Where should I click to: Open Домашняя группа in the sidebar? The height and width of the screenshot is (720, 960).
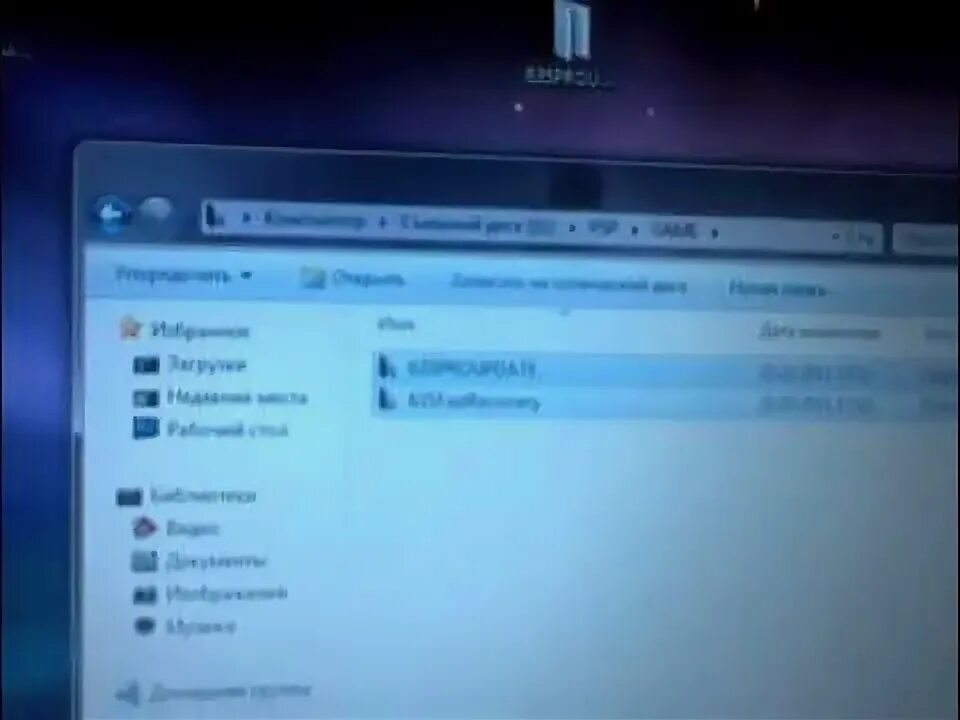tap(230, 692)
